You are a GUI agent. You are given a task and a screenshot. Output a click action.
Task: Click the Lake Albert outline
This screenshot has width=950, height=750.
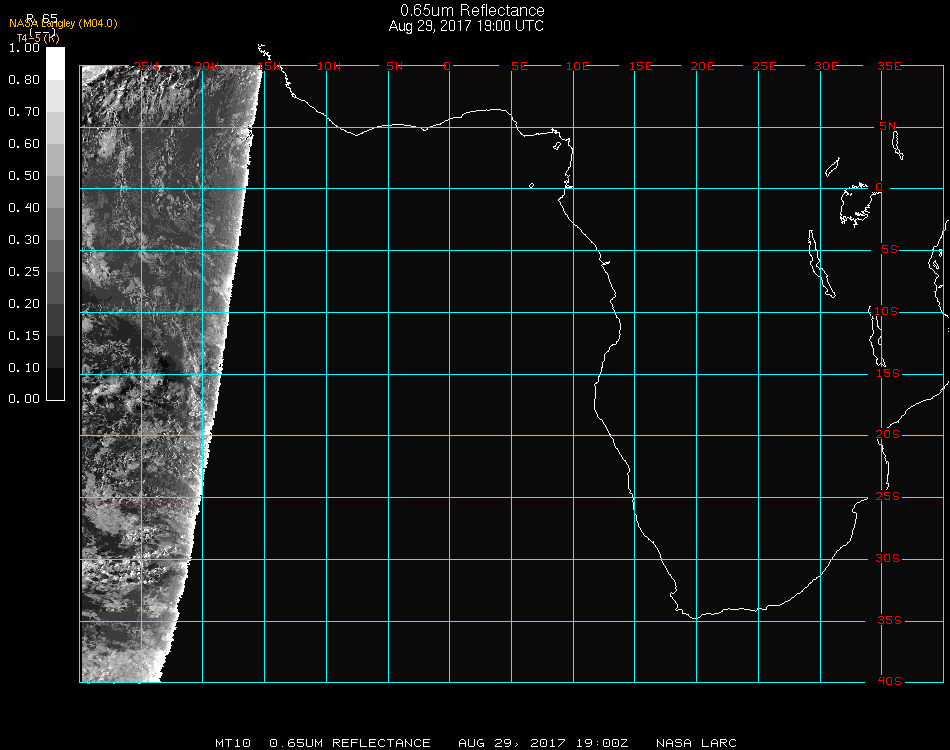[832, 167]
